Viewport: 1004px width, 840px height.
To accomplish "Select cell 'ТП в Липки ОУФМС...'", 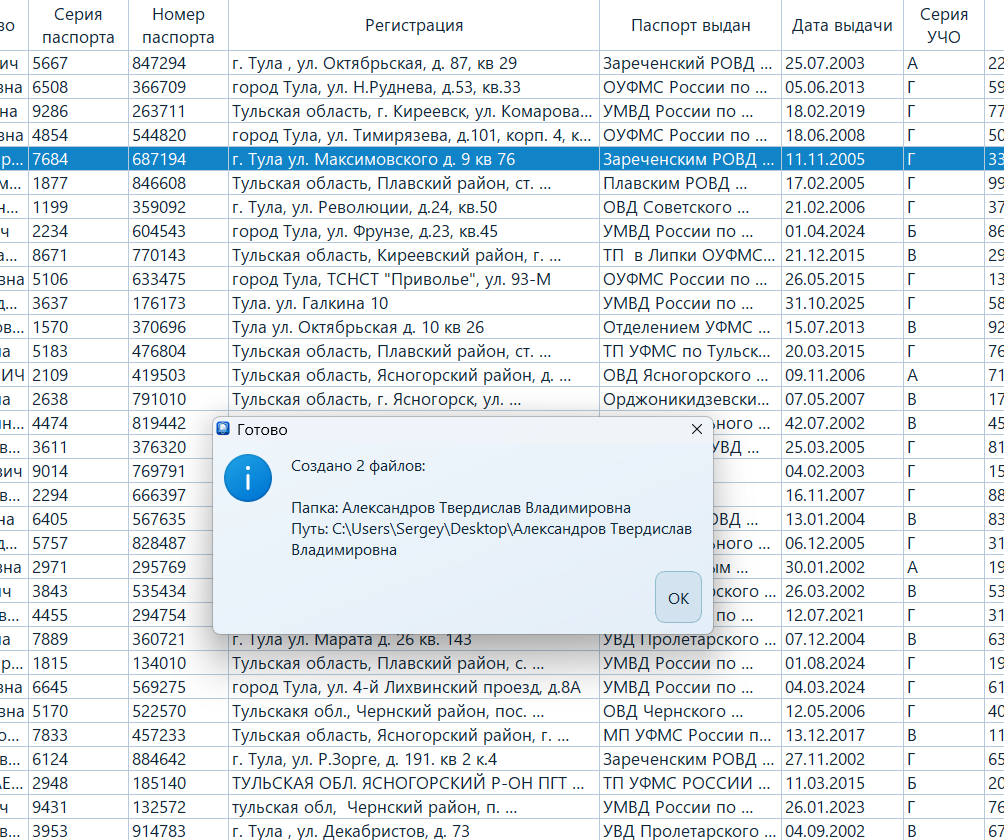I will 690,255.
